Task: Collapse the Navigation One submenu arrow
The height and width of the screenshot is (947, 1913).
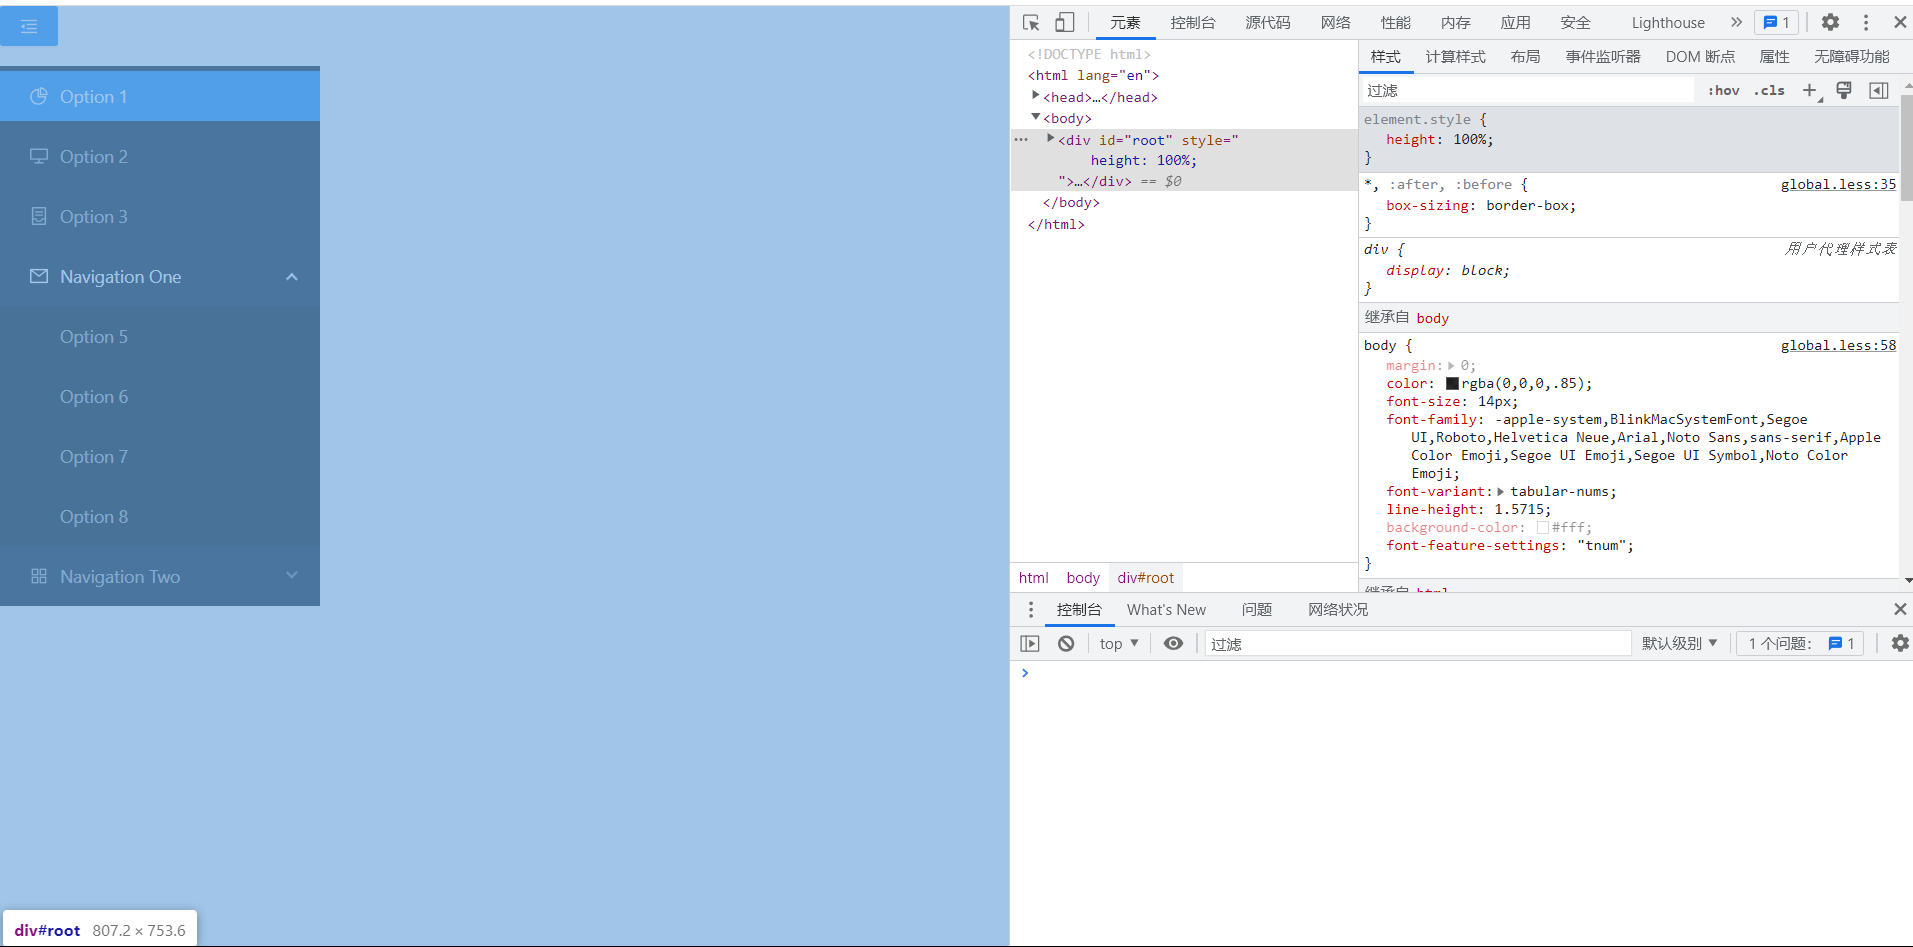Action: (x=292, y=277)
